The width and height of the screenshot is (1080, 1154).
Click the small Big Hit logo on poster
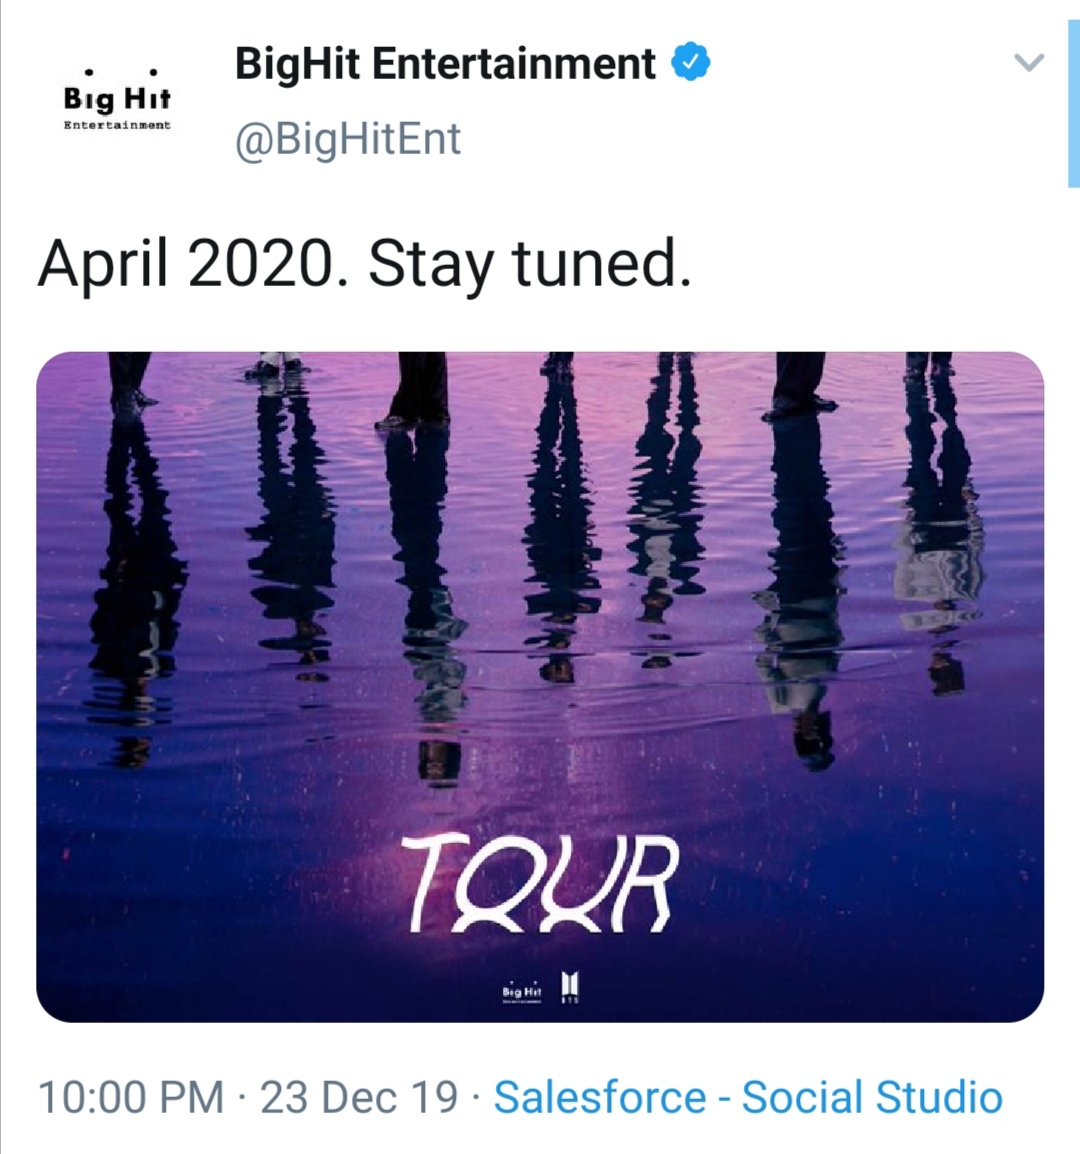pos(521,992)
